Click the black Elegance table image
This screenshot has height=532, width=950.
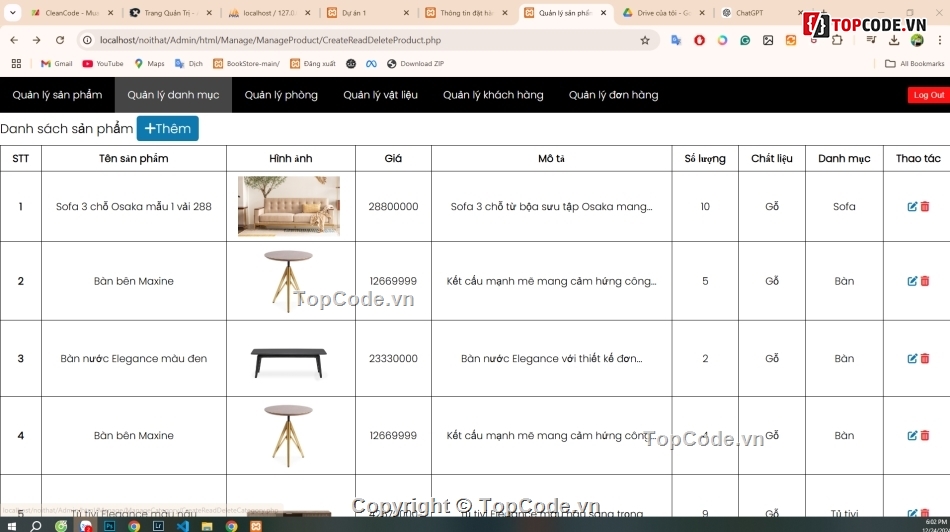pyautogui.click(x=288, y=363)
